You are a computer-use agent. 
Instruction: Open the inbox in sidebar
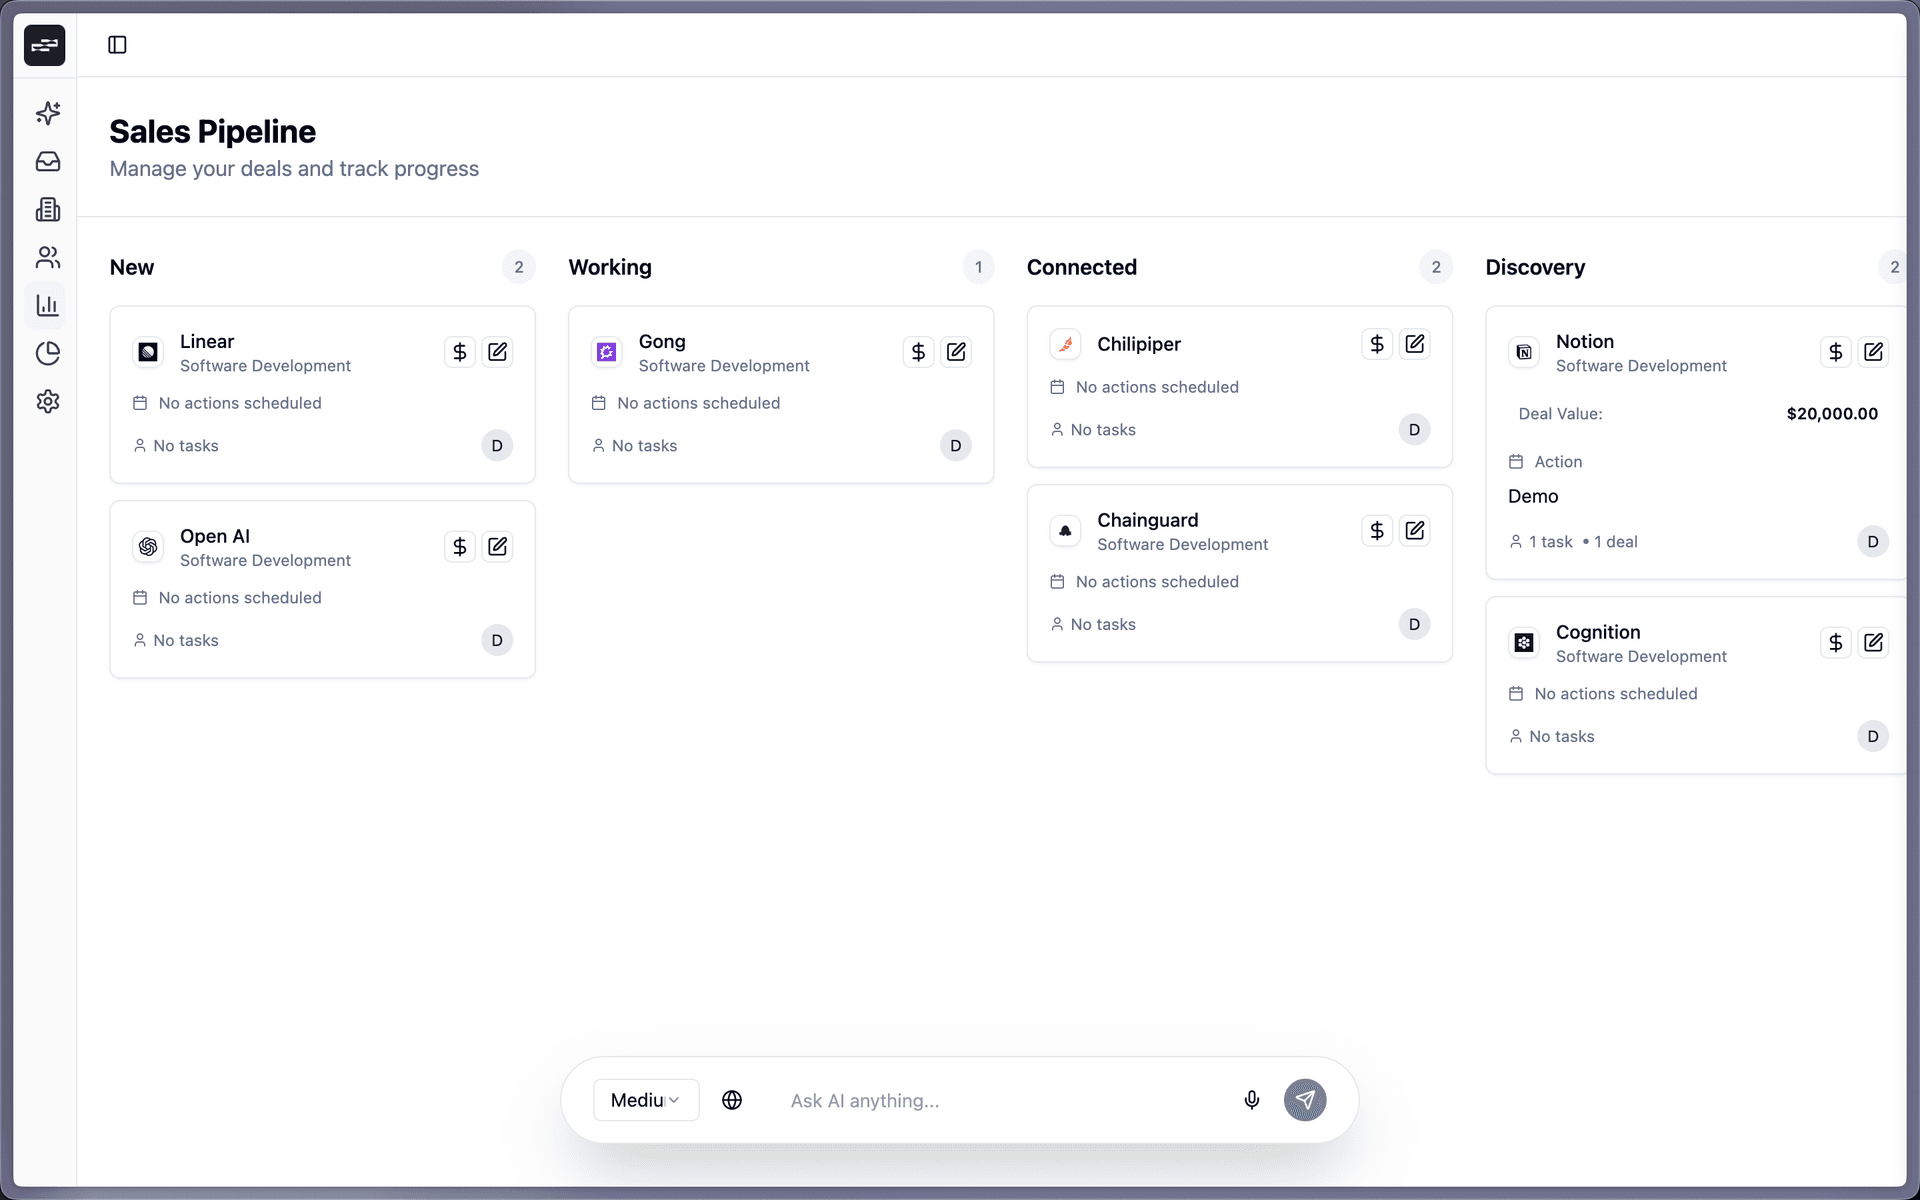[x=47, y=161]
